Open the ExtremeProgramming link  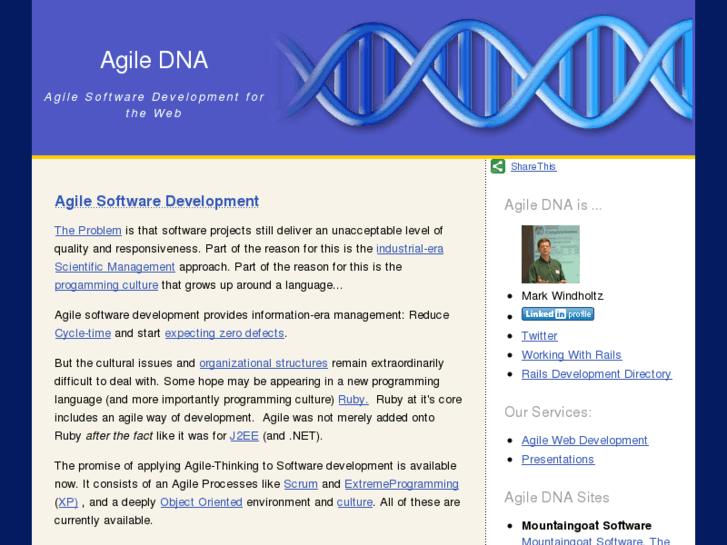(x=402, y=484)
